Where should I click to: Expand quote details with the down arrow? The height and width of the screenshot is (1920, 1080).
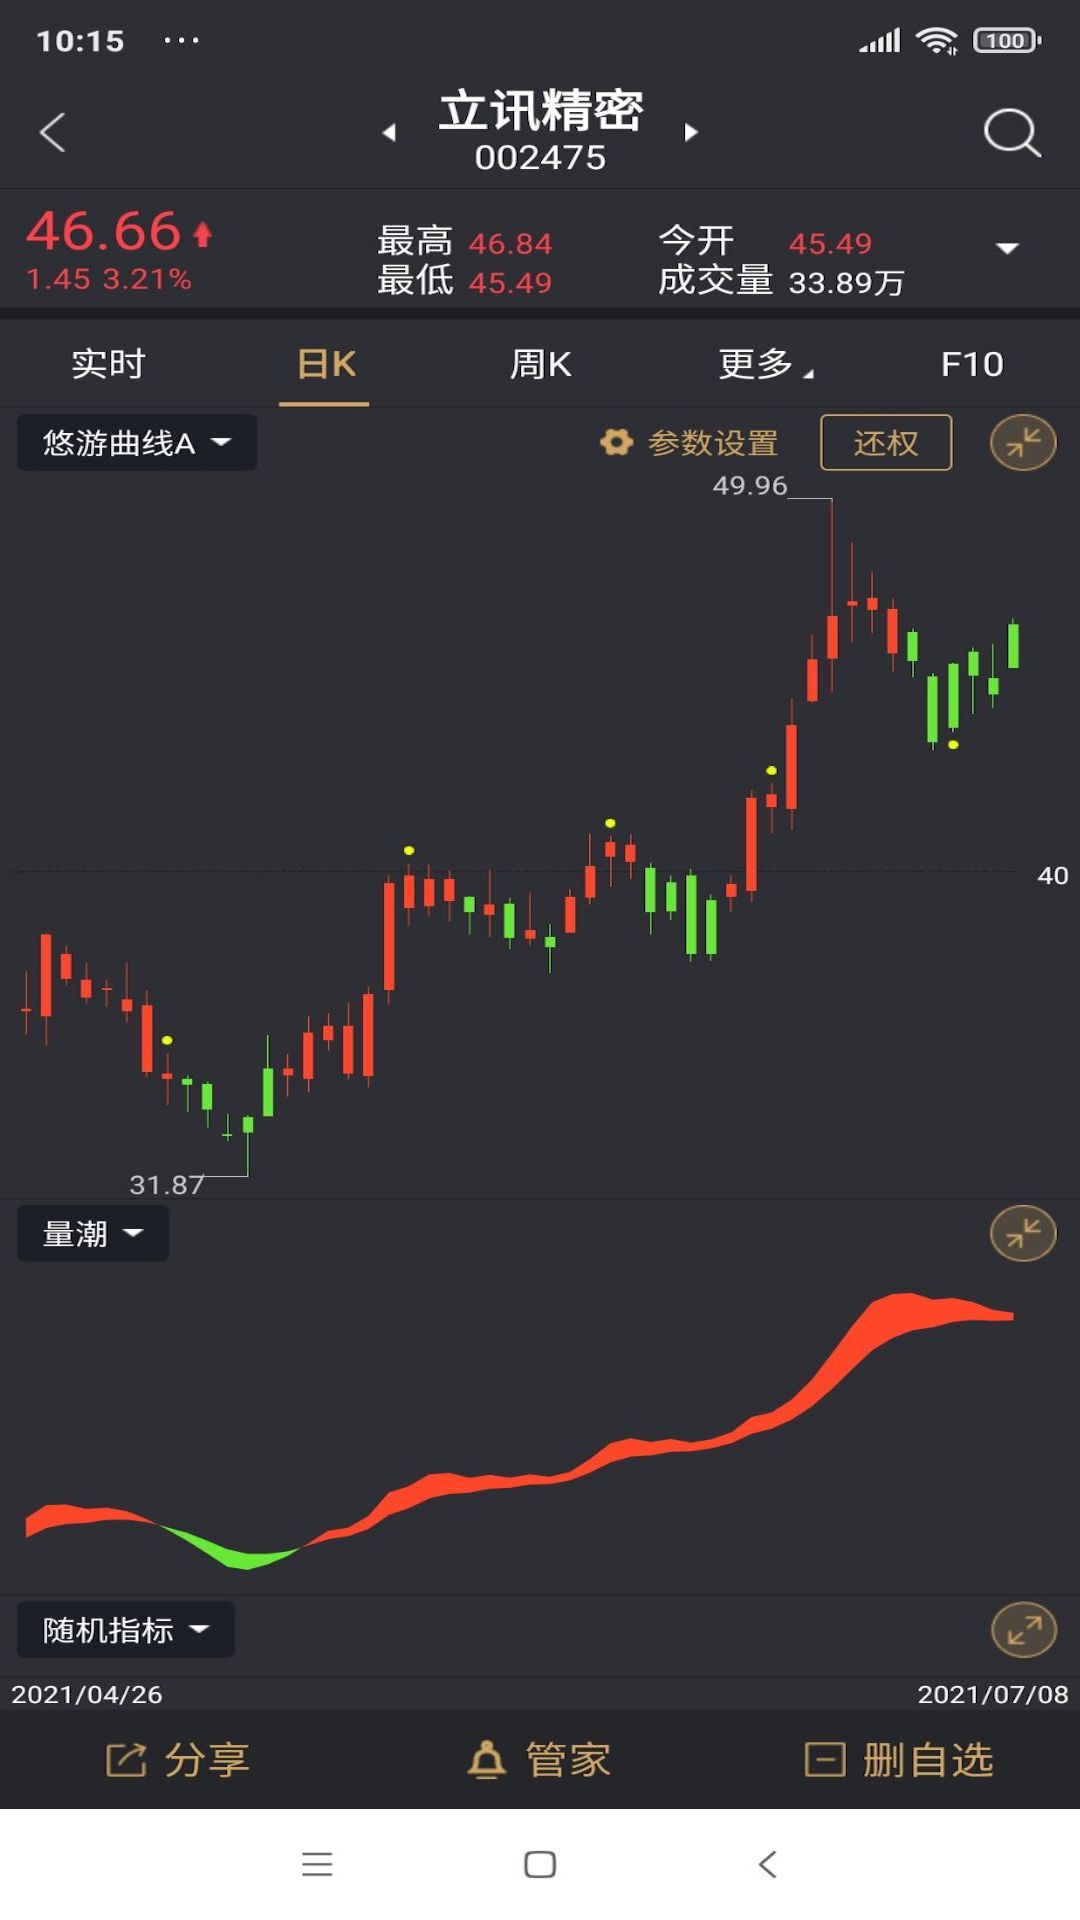coord(1007,248)
